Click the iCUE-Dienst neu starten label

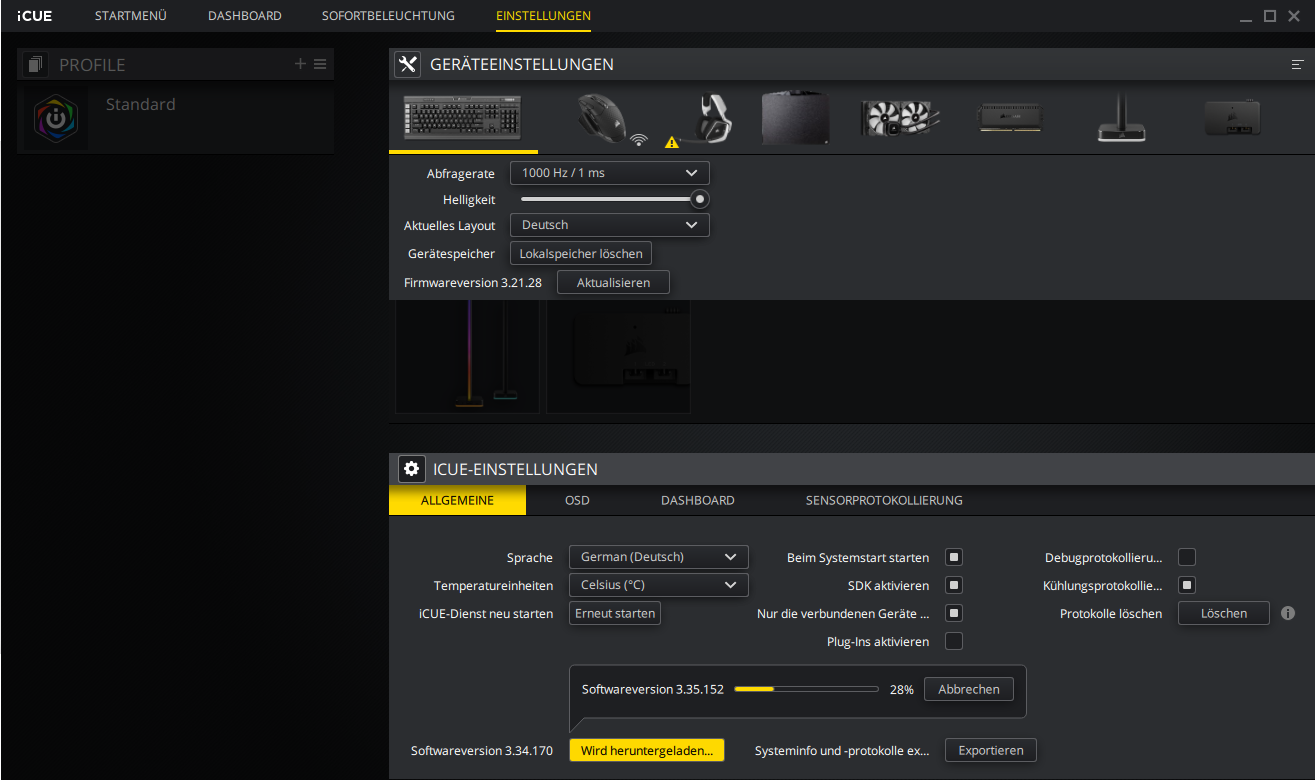point(486,613)
